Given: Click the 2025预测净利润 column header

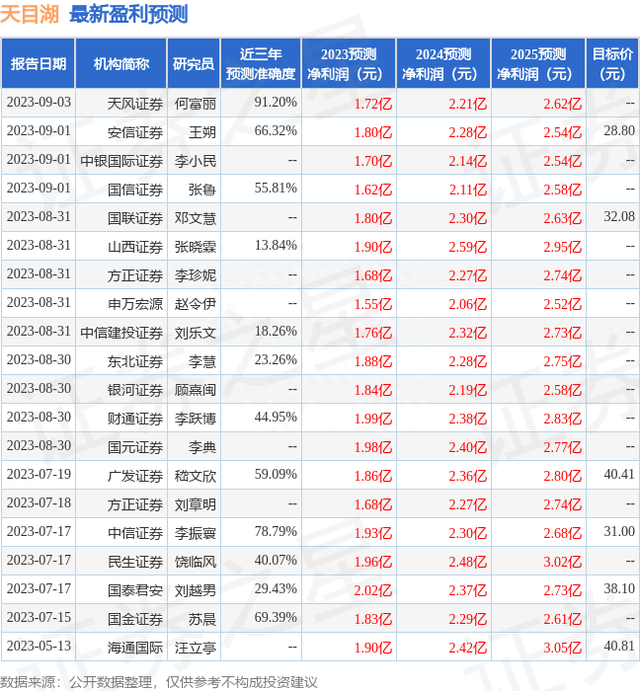Looking at the screenshot, I should (x=538, y=64).
